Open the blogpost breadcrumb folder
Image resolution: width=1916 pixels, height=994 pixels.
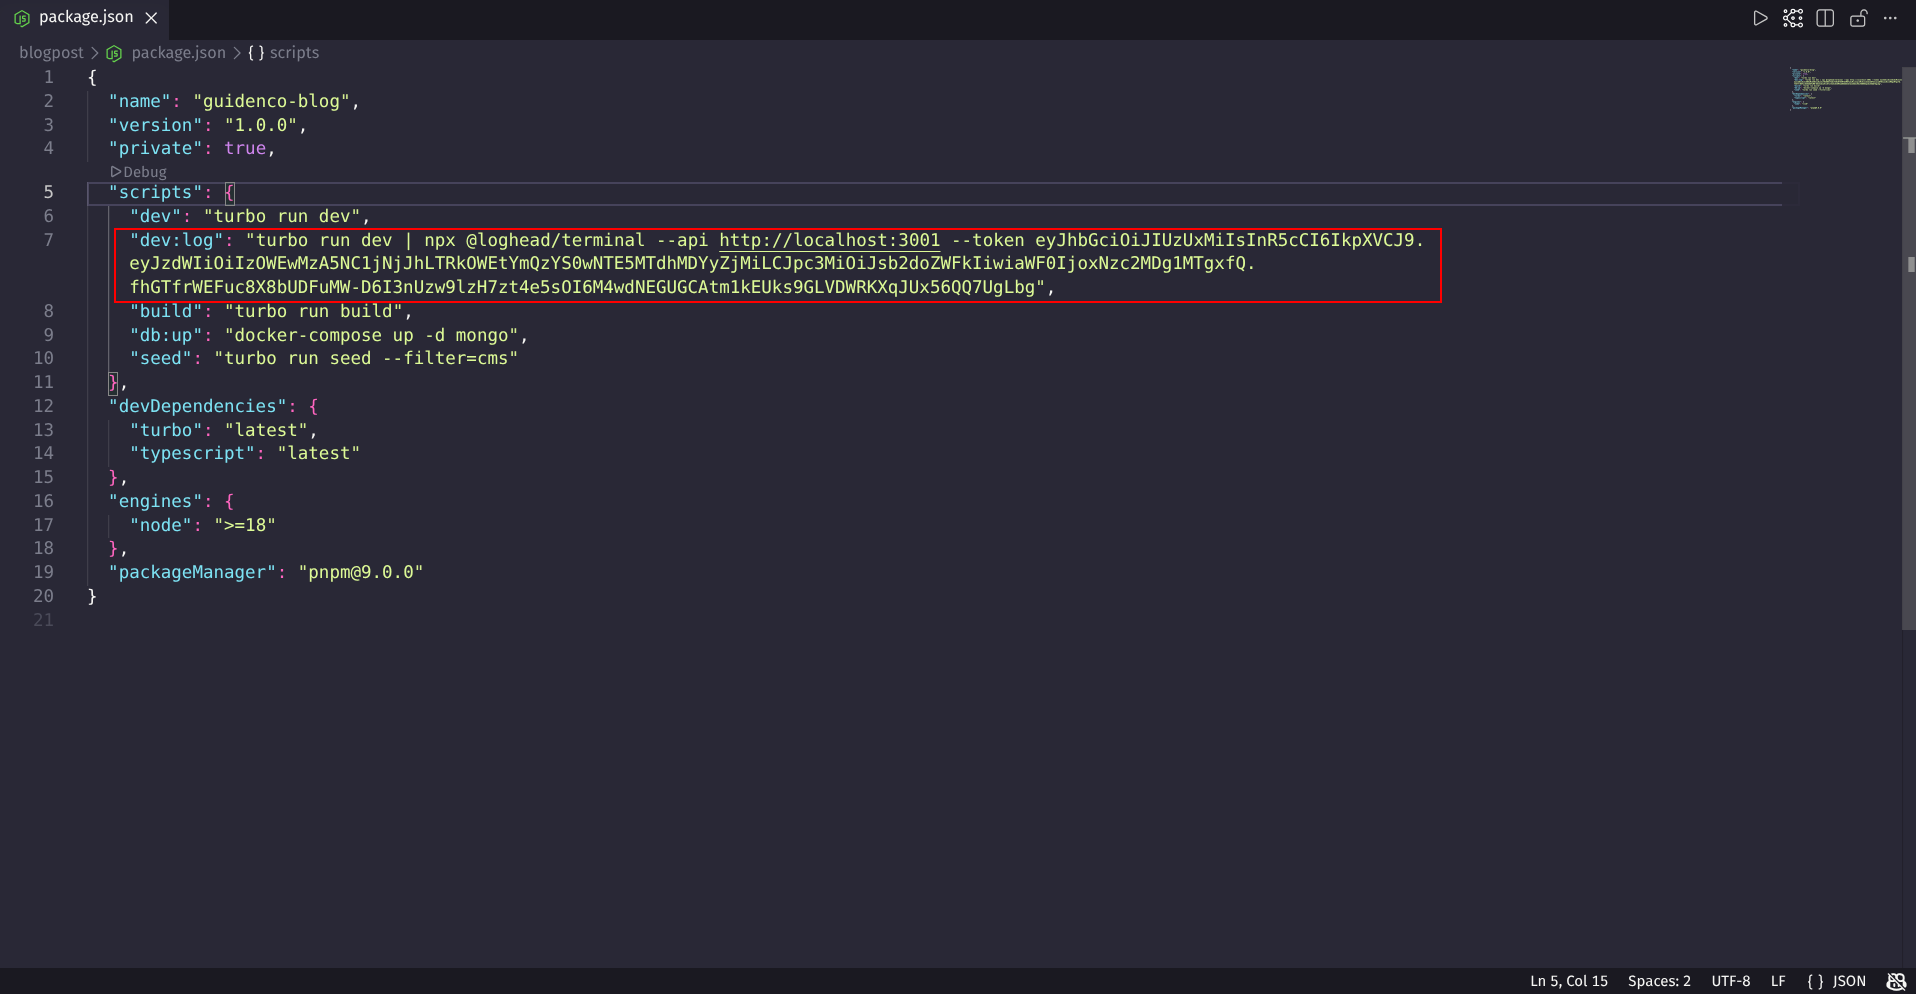[x=51, y=53]
